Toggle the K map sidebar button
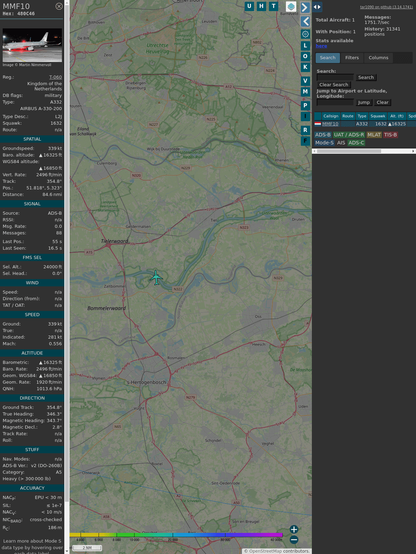This screenshot has width=416, height=554. pos(305,67)
